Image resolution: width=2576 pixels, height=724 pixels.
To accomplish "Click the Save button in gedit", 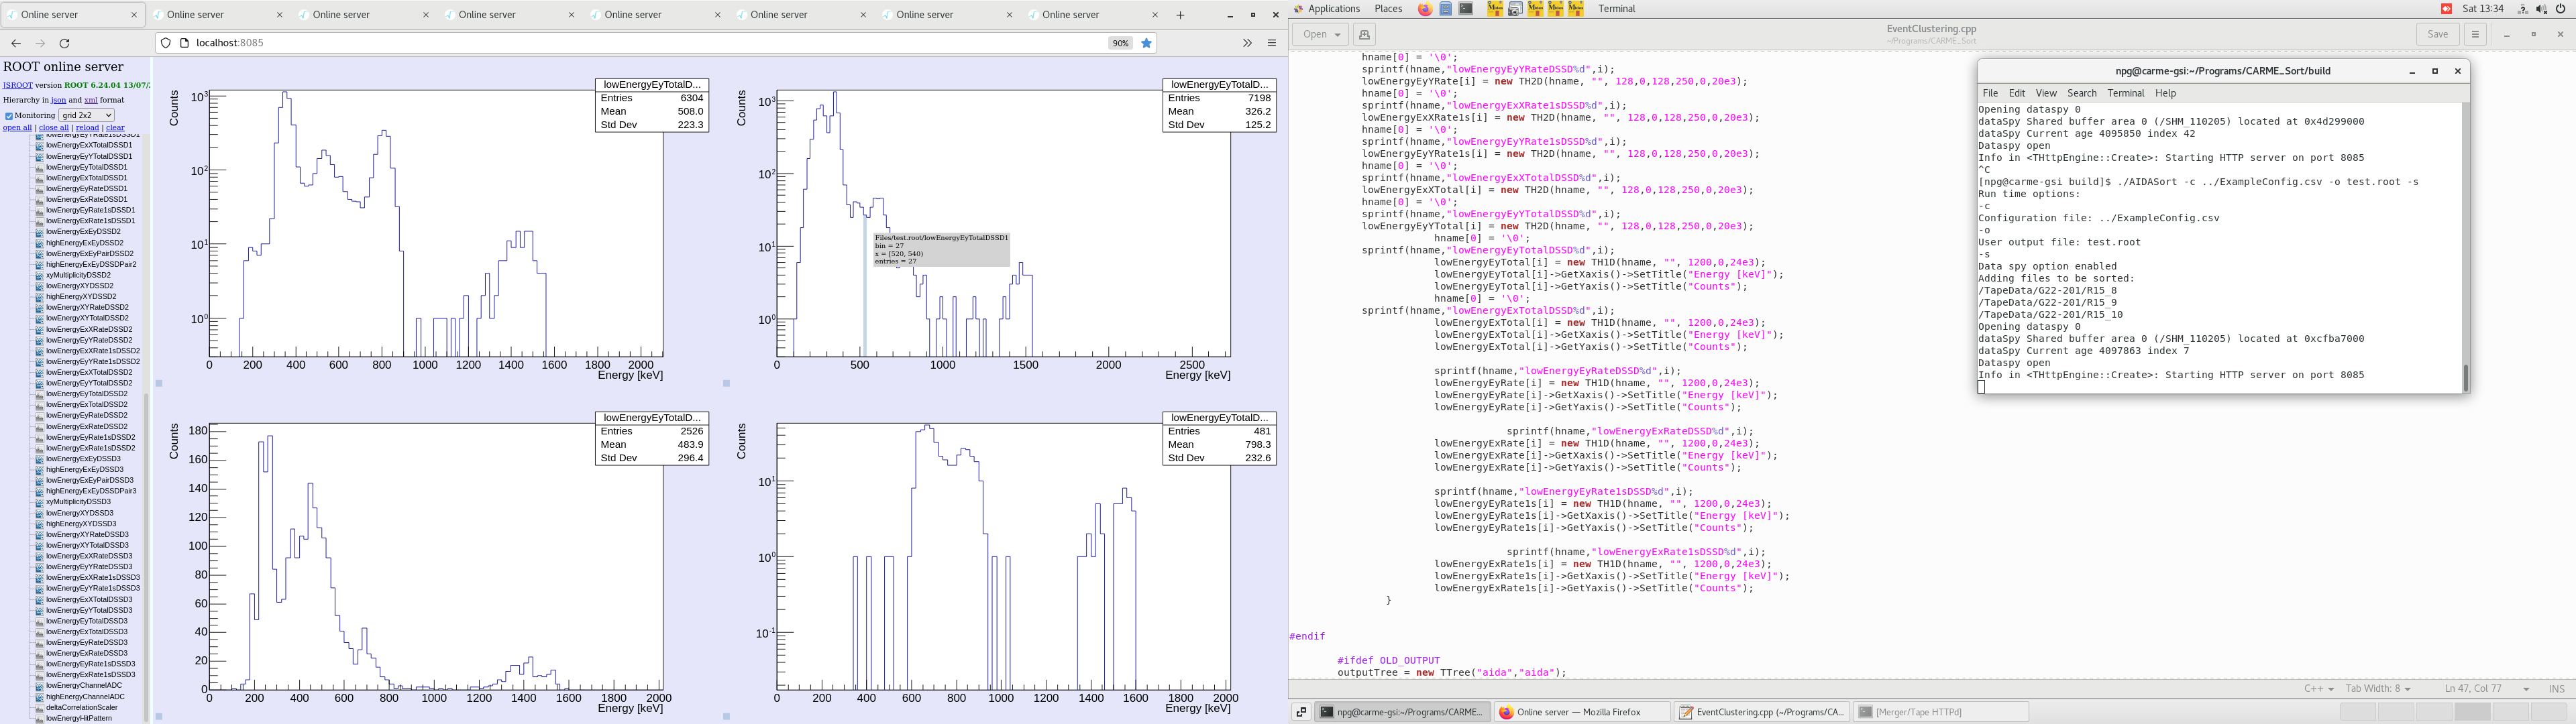I will pyautogui.click(x=2438, y=34).
